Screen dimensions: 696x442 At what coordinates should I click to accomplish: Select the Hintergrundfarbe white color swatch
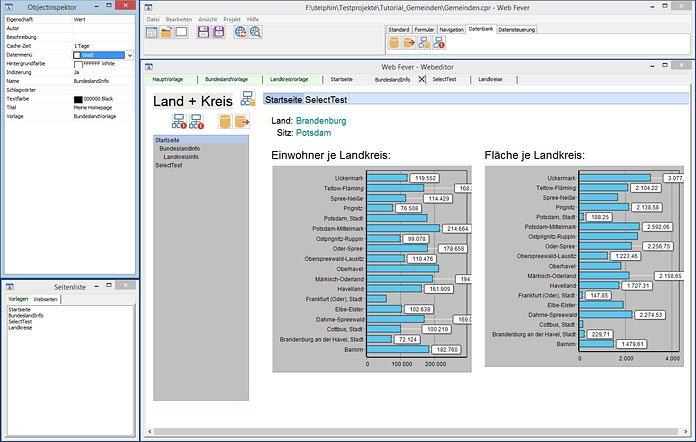tap(79, 64)
